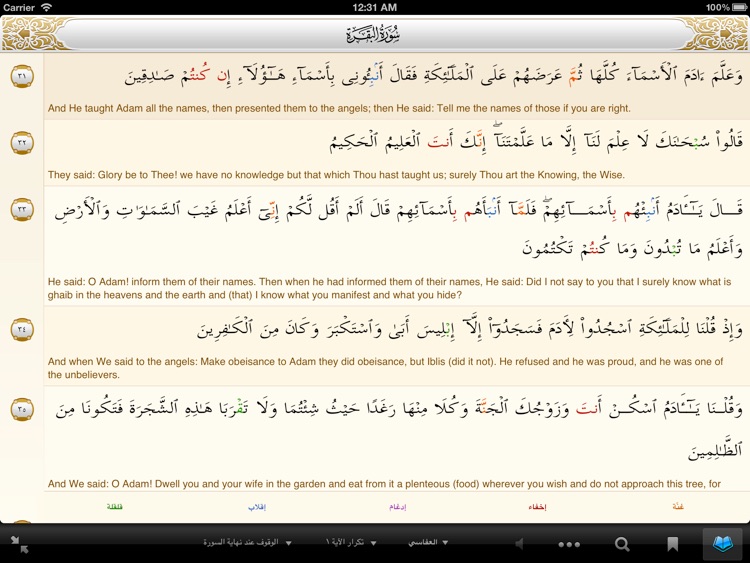Image resolution: width=750 pixels, height=563 pixels.
Task: Select the purple إدغام tajweed legend label
Action: click(x=397, y=507)
